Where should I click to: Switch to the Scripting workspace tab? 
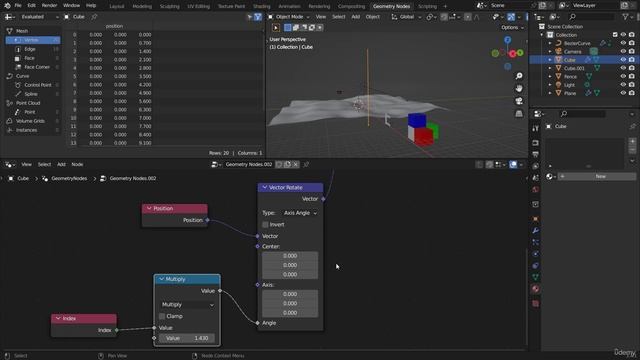pos(427,6)
